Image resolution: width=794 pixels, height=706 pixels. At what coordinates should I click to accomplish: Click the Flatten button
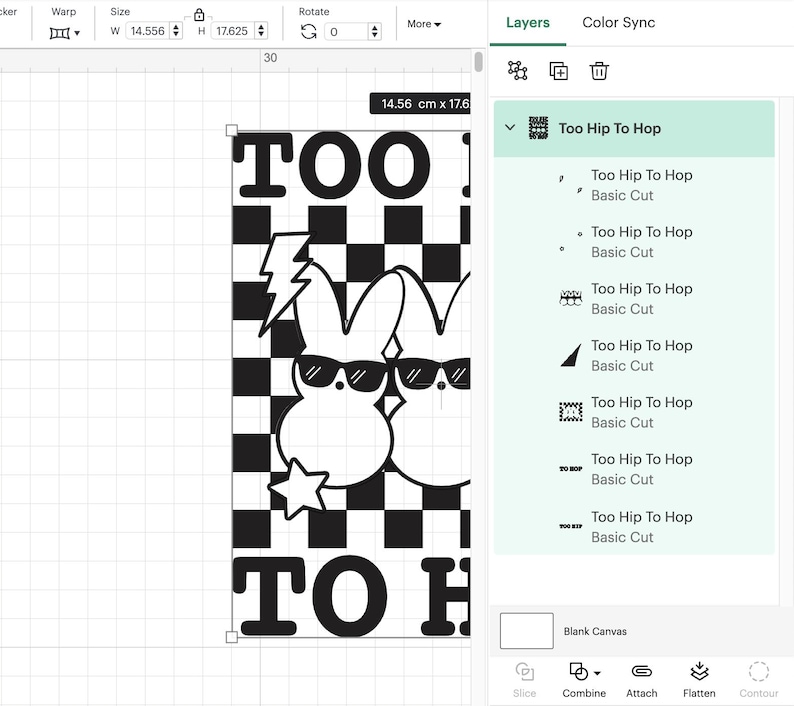(699, 680)
